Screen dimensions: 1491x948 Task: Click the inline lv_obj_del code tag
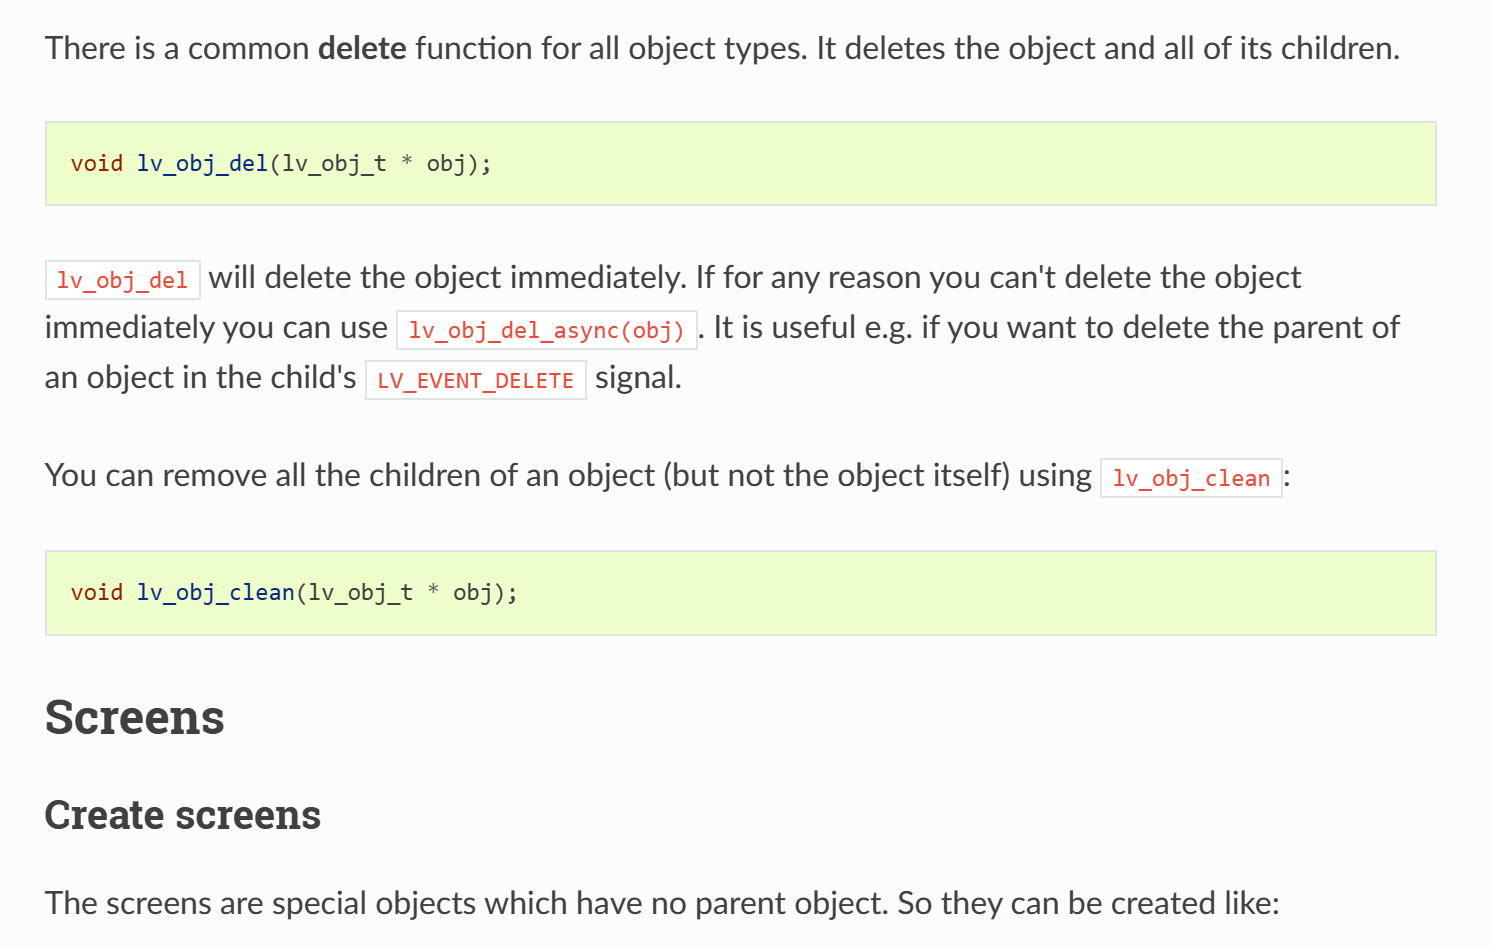click(122, 280)
